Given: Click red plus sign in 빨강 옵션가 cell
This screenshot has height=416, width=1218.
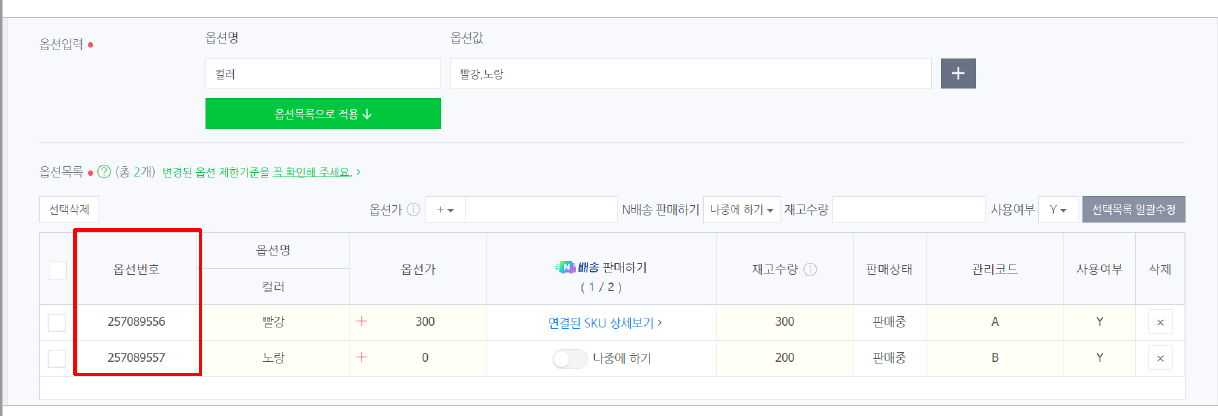Looking at the screenshot, I should 362,322.
